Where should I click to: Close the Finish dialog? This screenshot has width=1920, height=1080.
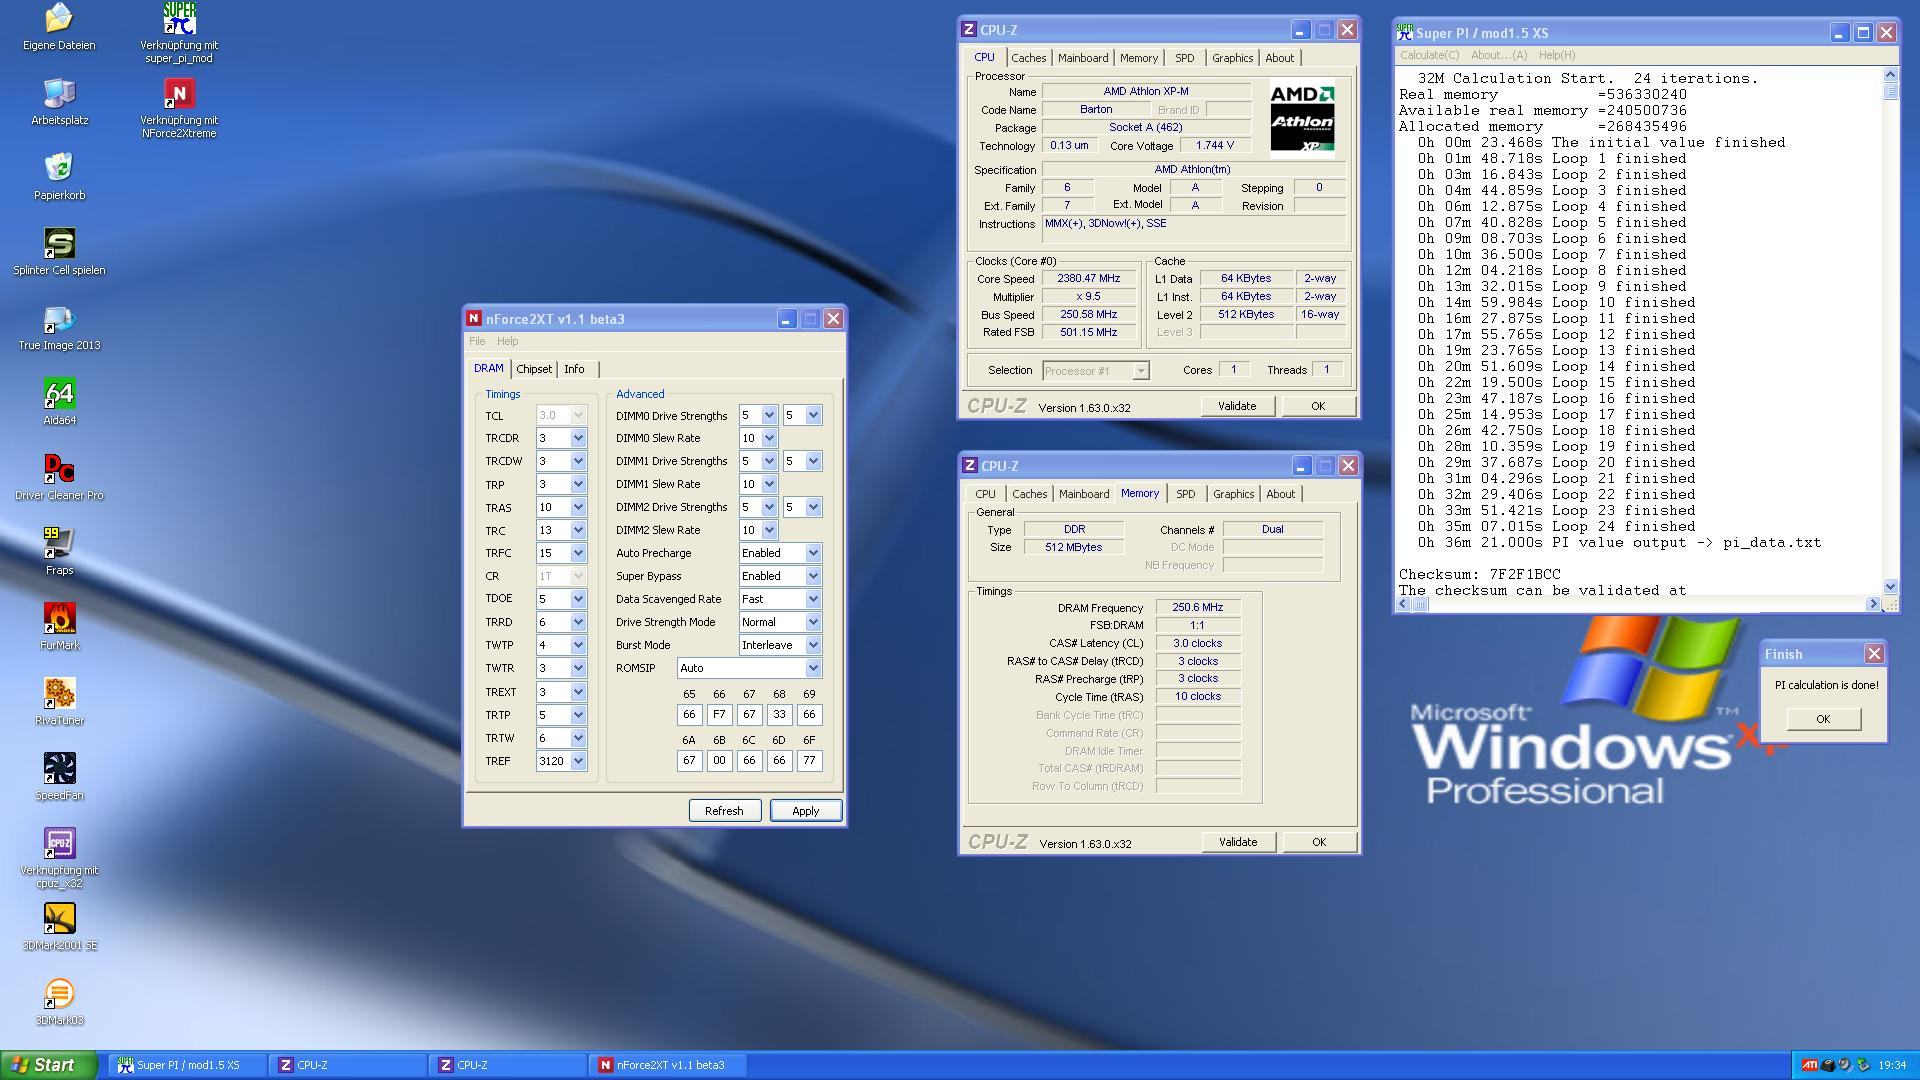coord(1874,654)
